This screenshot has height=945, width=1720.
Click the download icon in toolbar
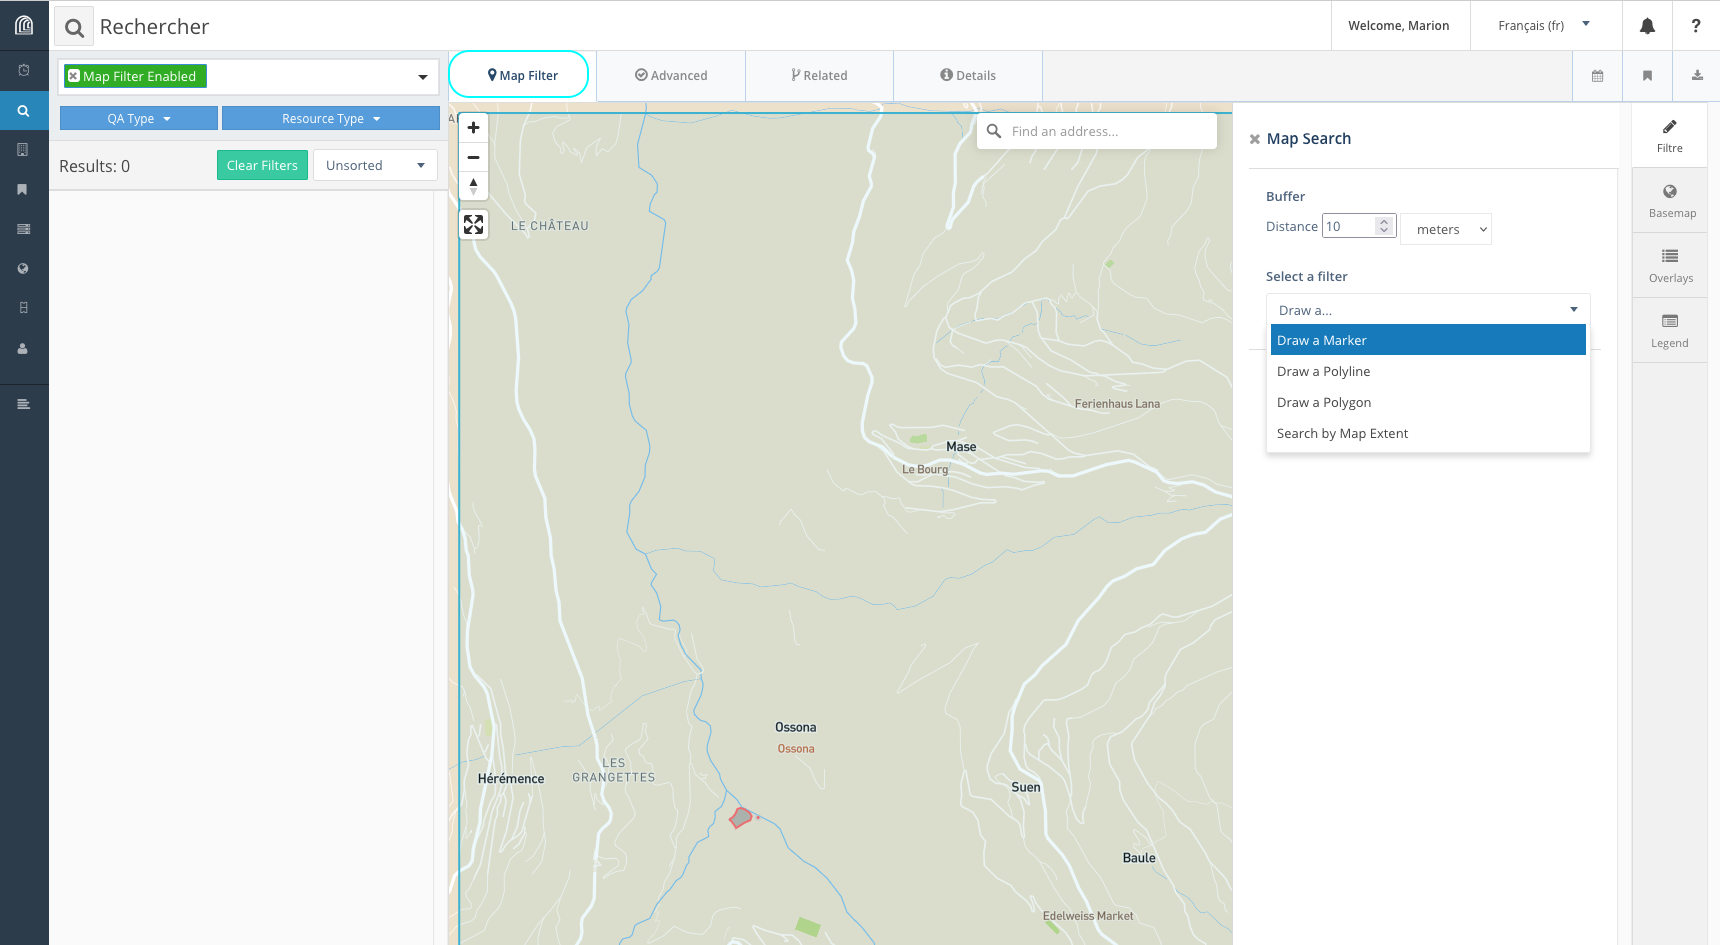[1697, 76]
